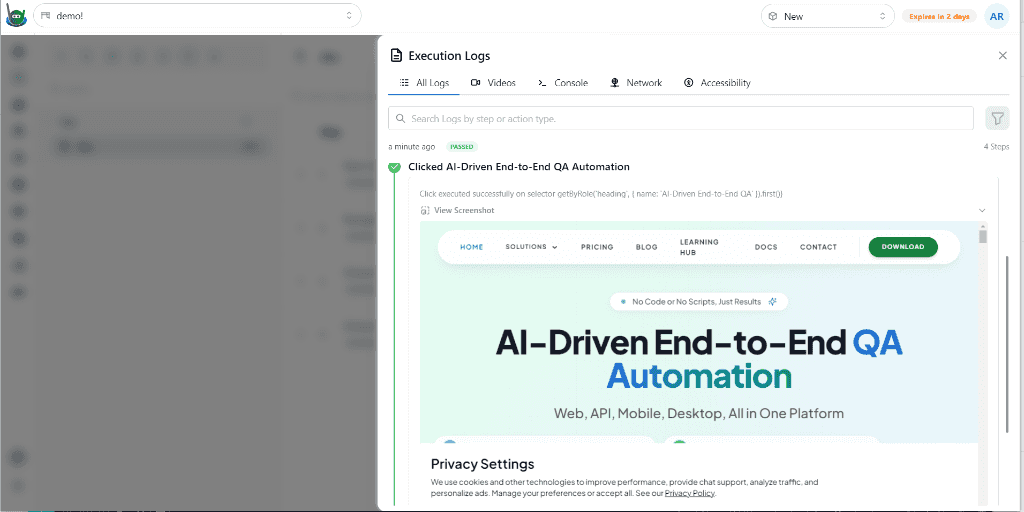Open the log filter funnel button
1024x512 pixels.
[x=997, y=118]
